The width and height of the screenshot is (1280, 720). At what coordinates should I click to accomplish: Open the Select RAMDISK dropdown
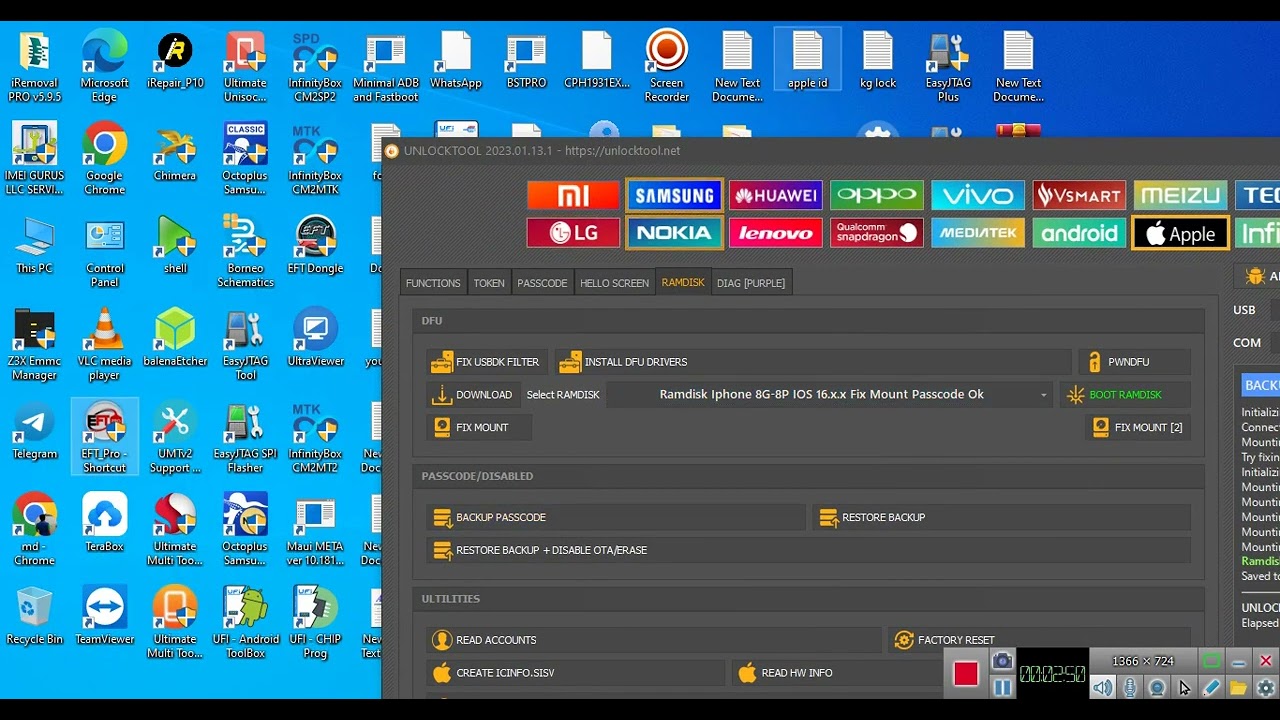[829, 395]
